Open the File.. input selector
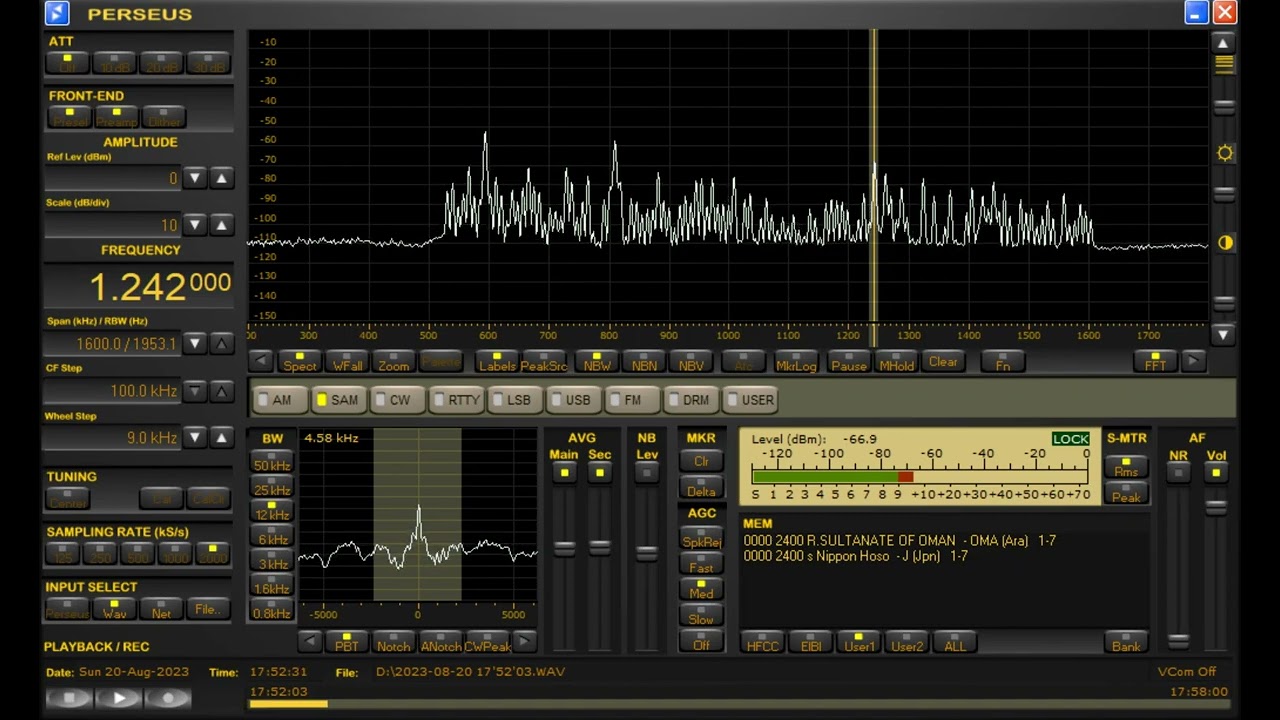Viewport: 1280px width, 720px height. (x=207, y=608)
